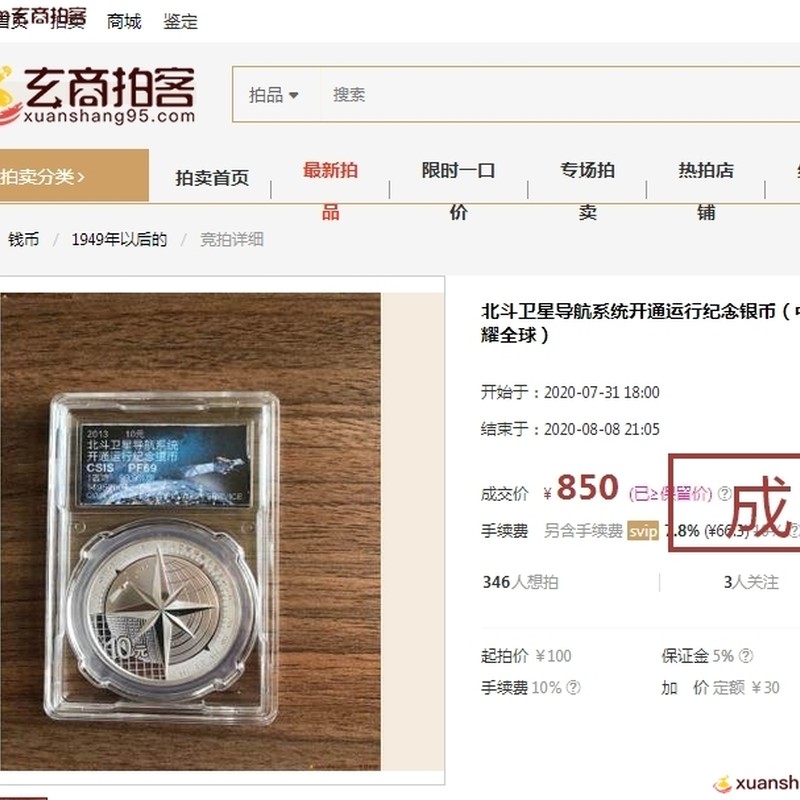Click the 1949年以后的 breadcrumb link

pyautogui.click(x=119, y=239)
